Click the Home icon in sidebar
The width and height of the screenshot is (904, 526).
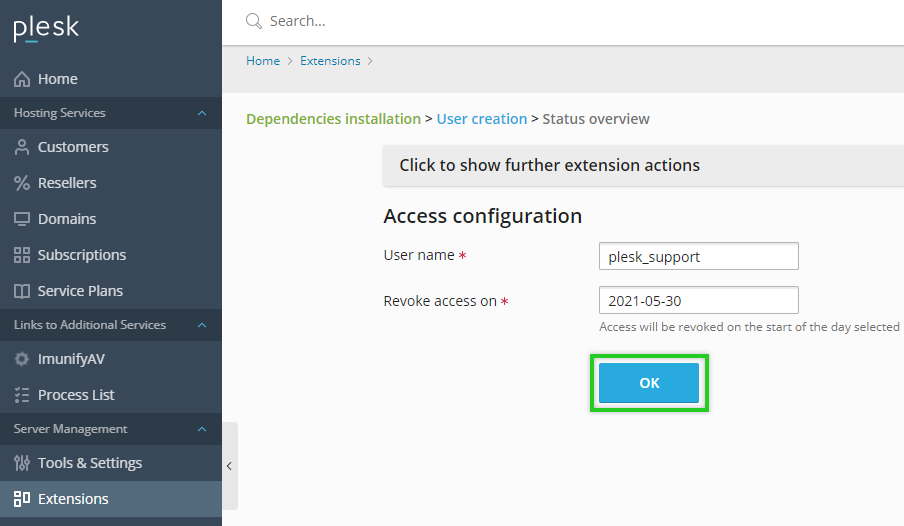(22, 79)
